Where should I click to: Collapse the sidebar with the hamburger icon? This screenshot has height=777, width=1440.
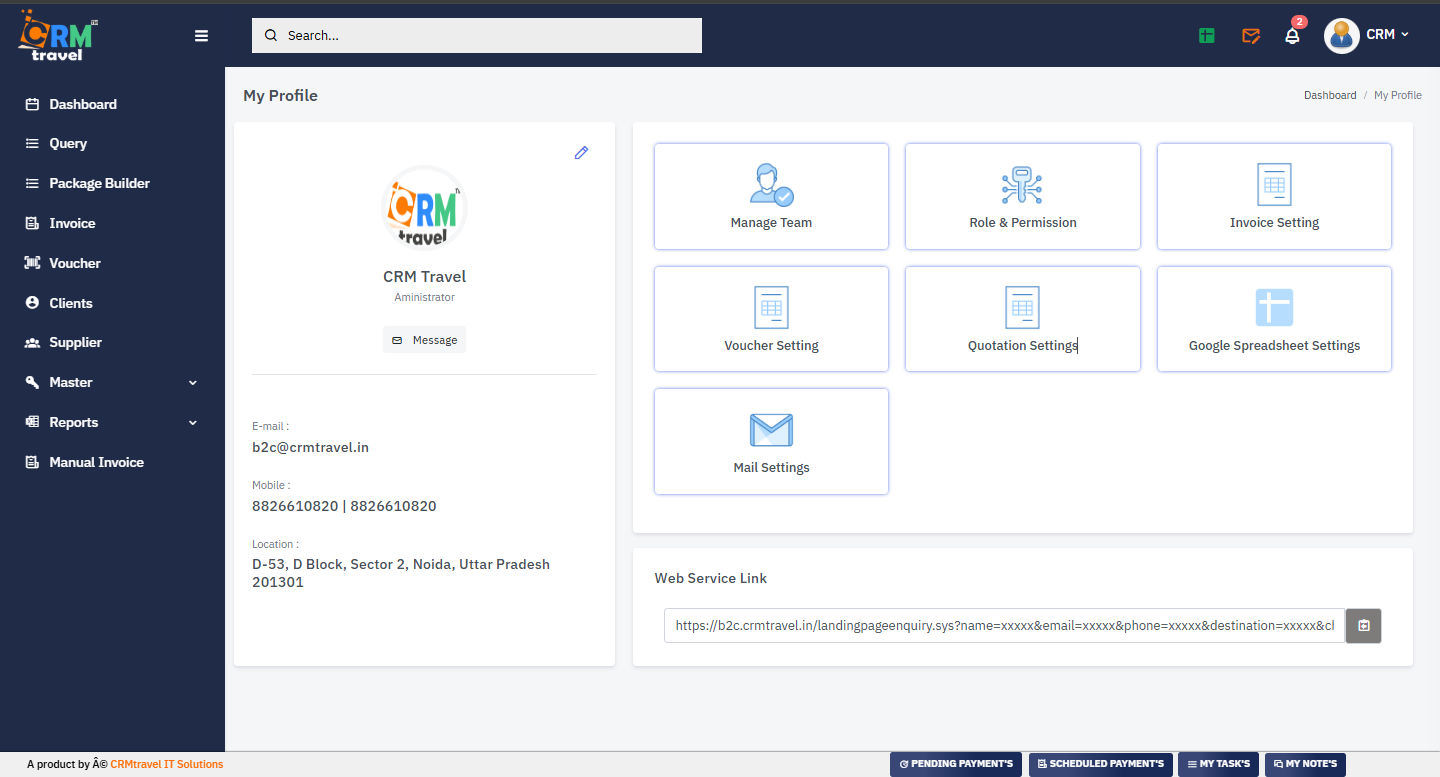[201, 35]
